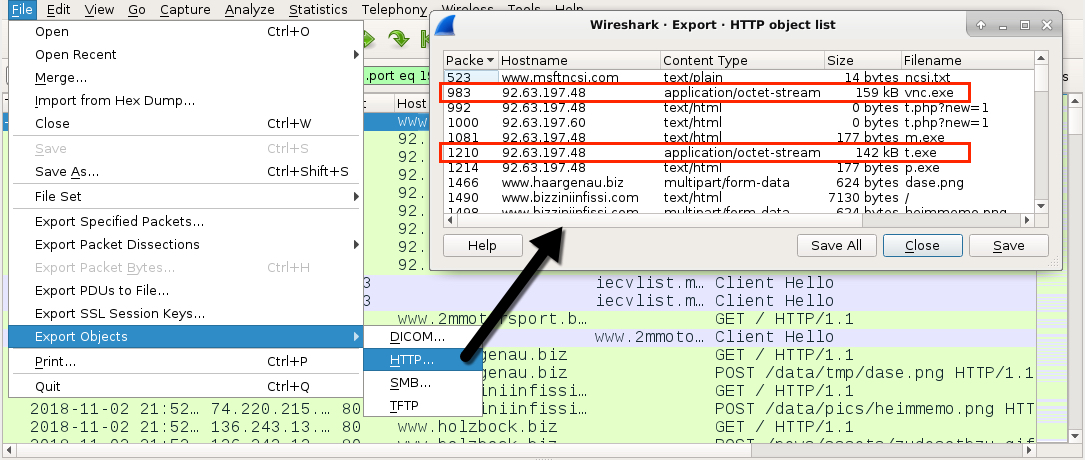Choose DICOM... in the Export Objects submenu
Screen dimensions: 1085x460
[x=422, y=337]
